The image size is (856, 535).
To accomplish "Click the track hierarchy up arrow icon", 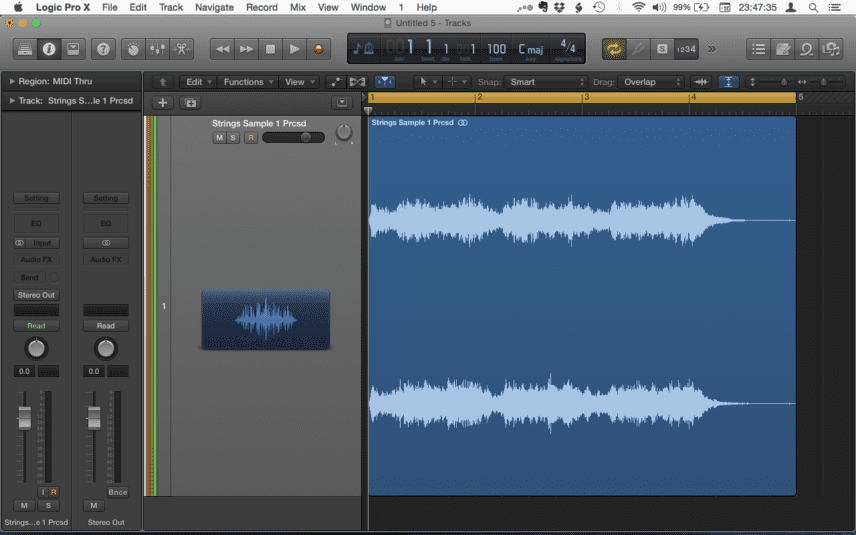I will click(x=162, y=82).
